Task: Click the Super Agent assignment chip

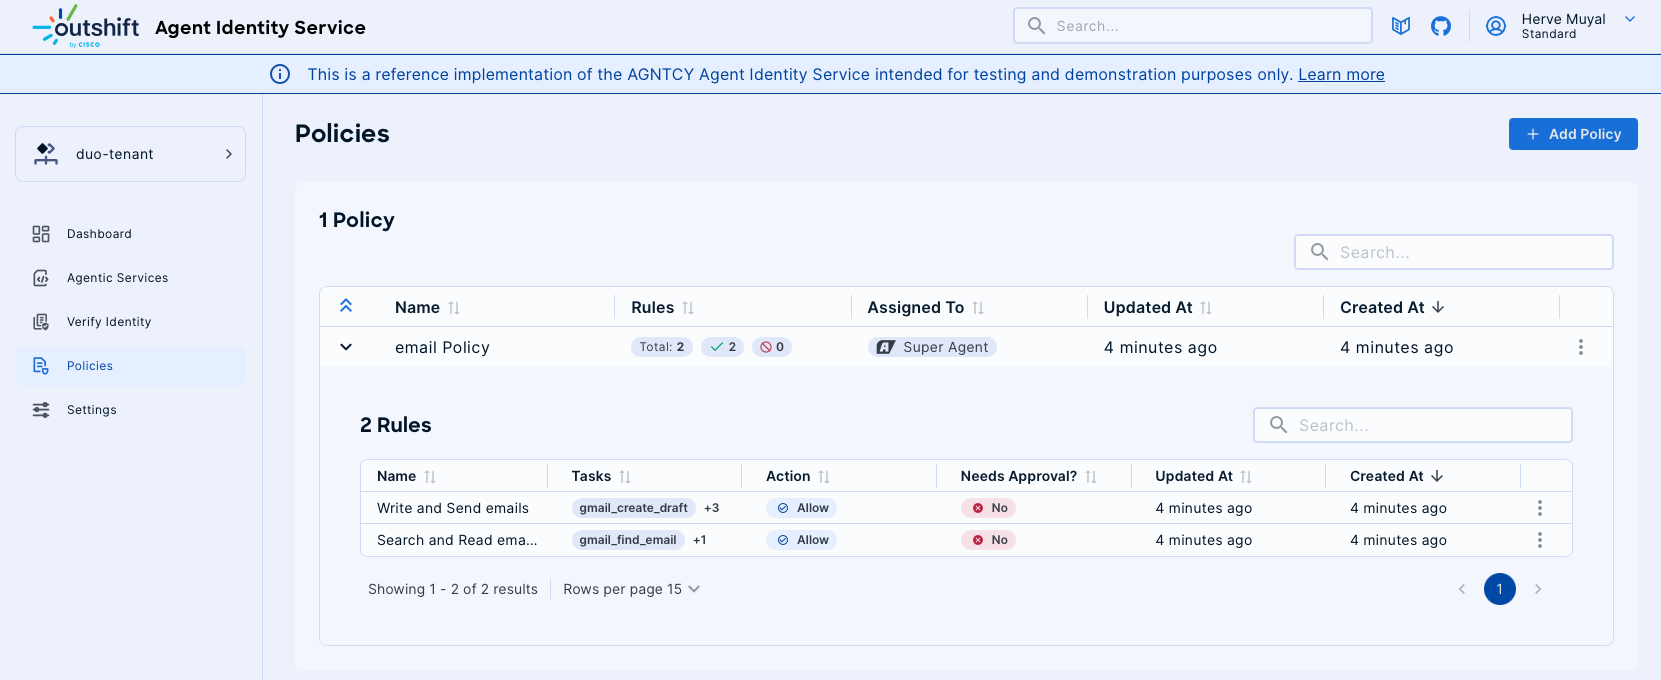Action: (932, 347)
